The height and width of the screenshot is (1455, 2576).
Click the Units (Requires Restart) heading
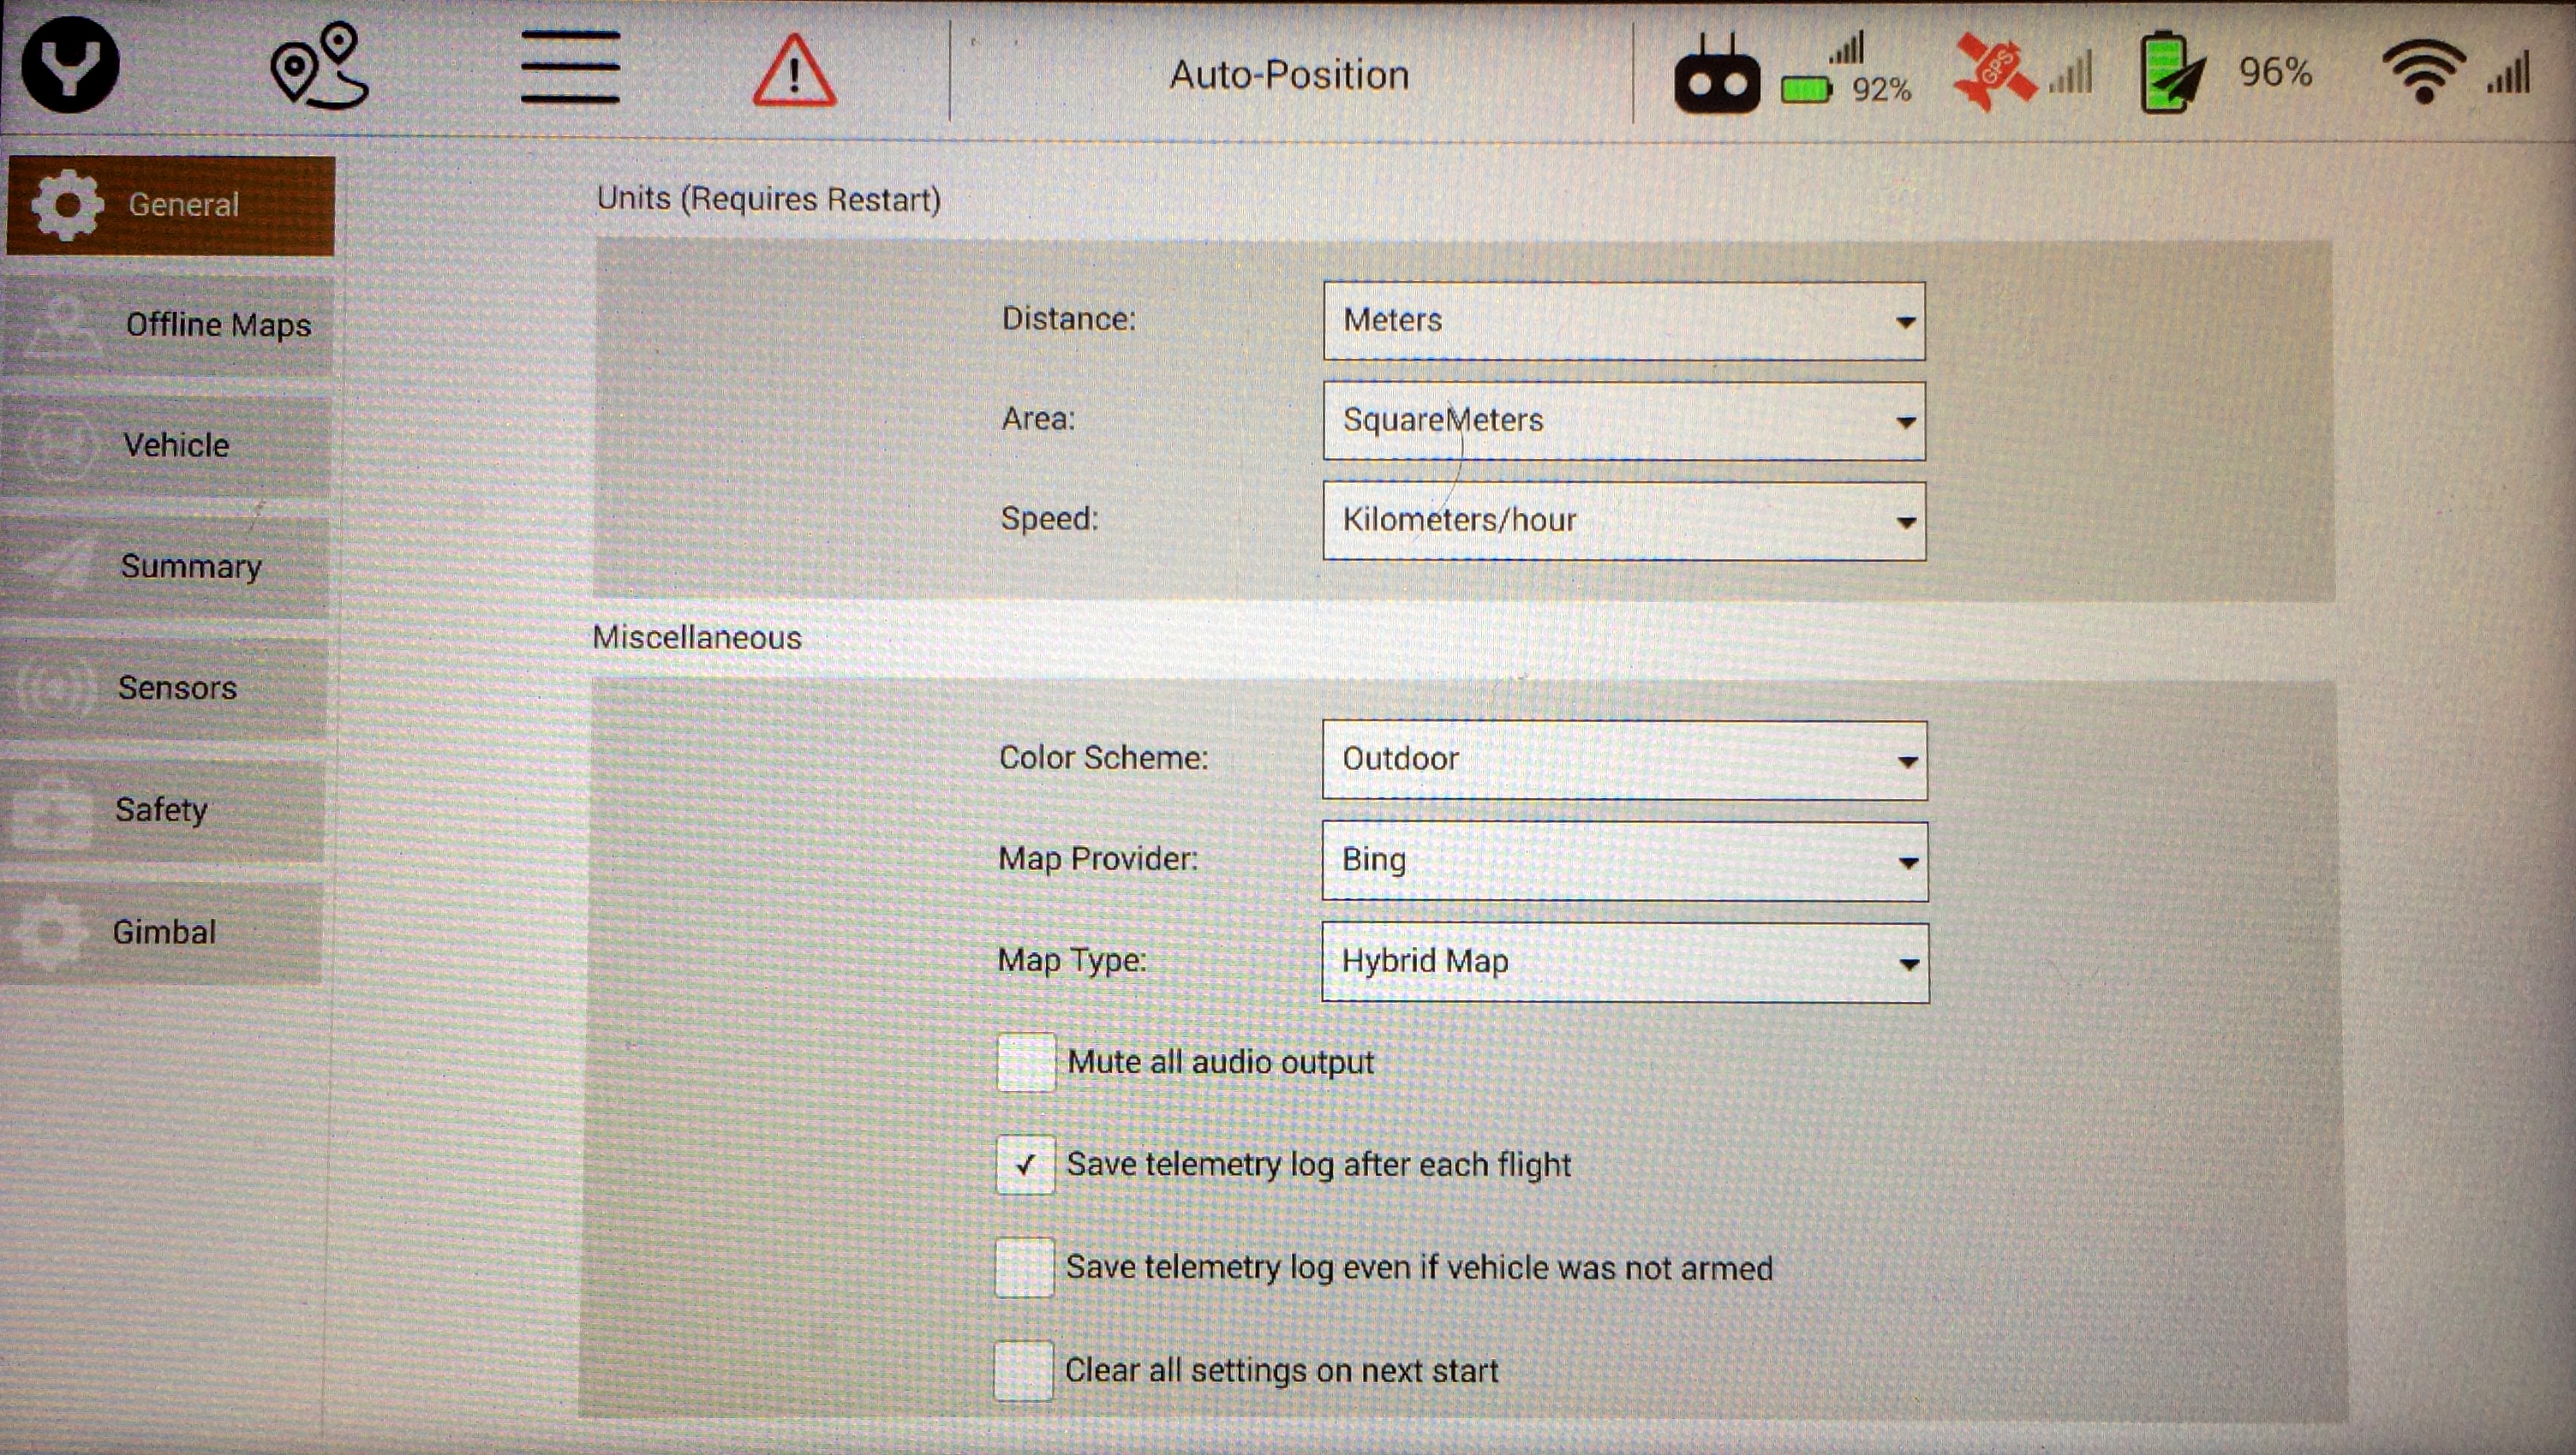coord(768,199)
